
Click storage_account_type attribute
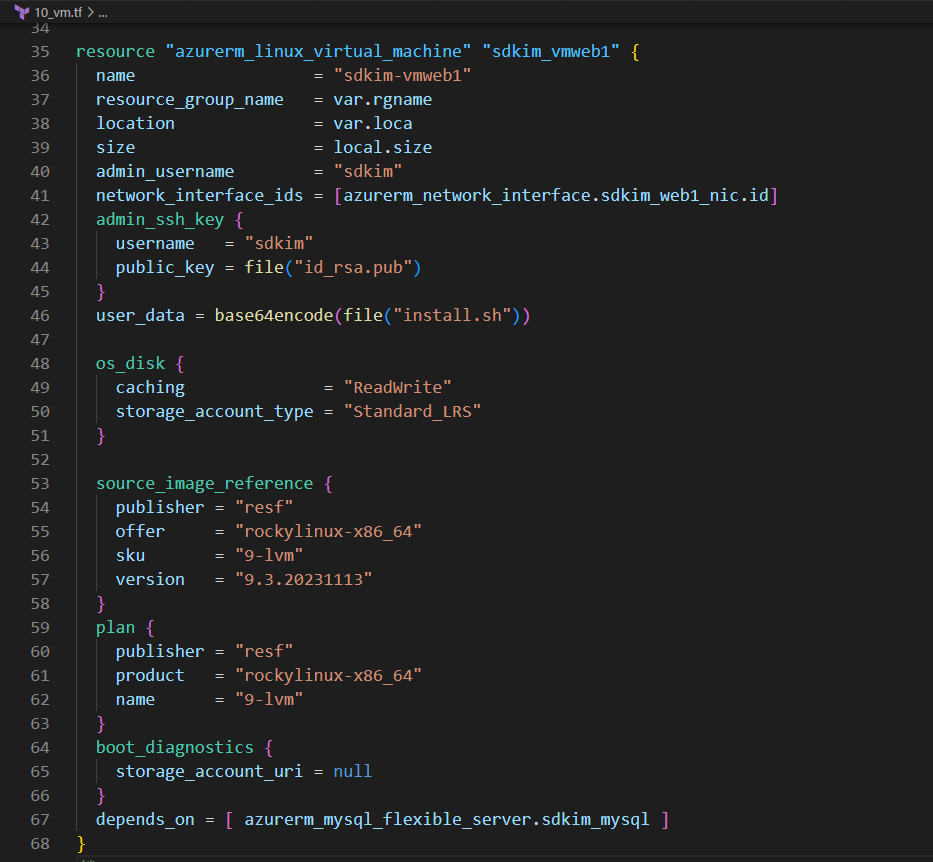214,412
